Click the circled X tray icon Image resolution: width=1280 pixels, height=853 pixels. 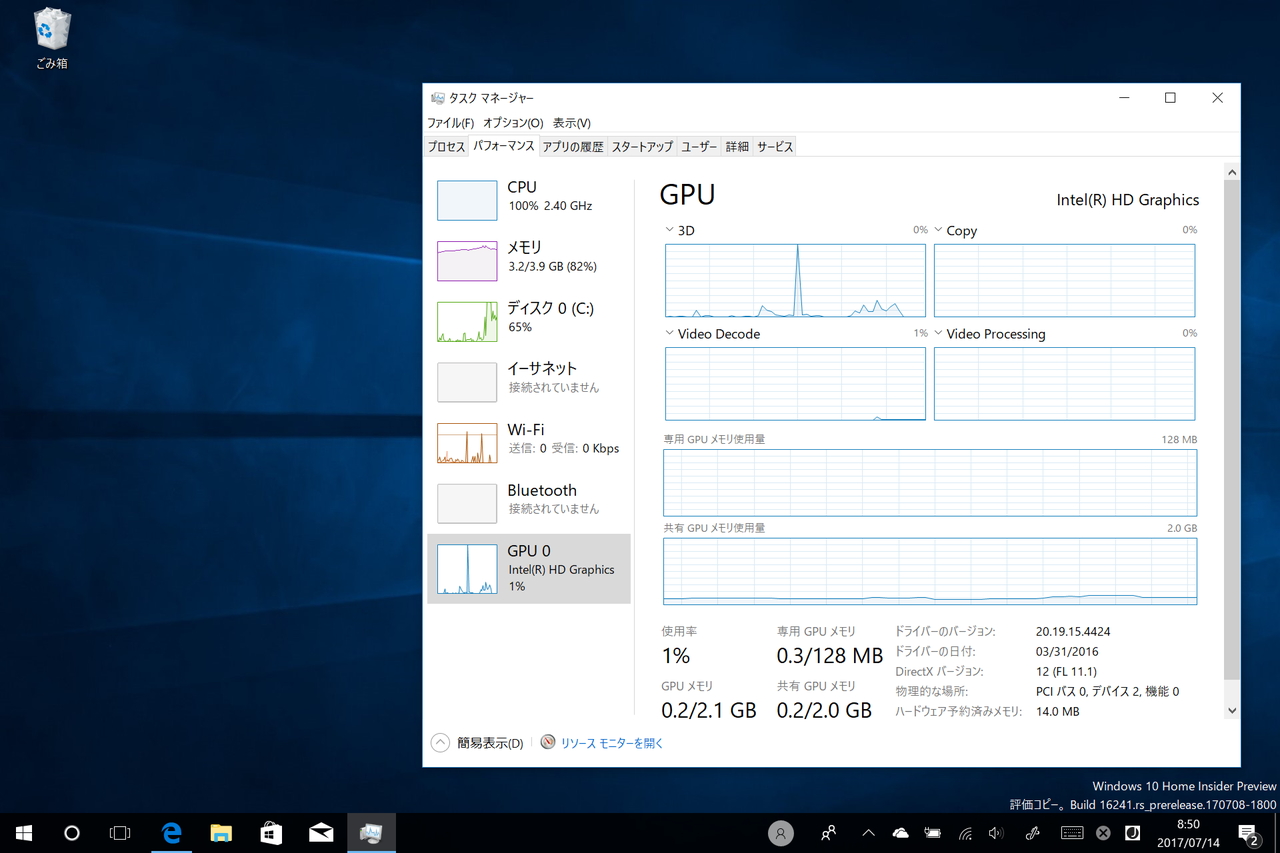coord(1103,833)
